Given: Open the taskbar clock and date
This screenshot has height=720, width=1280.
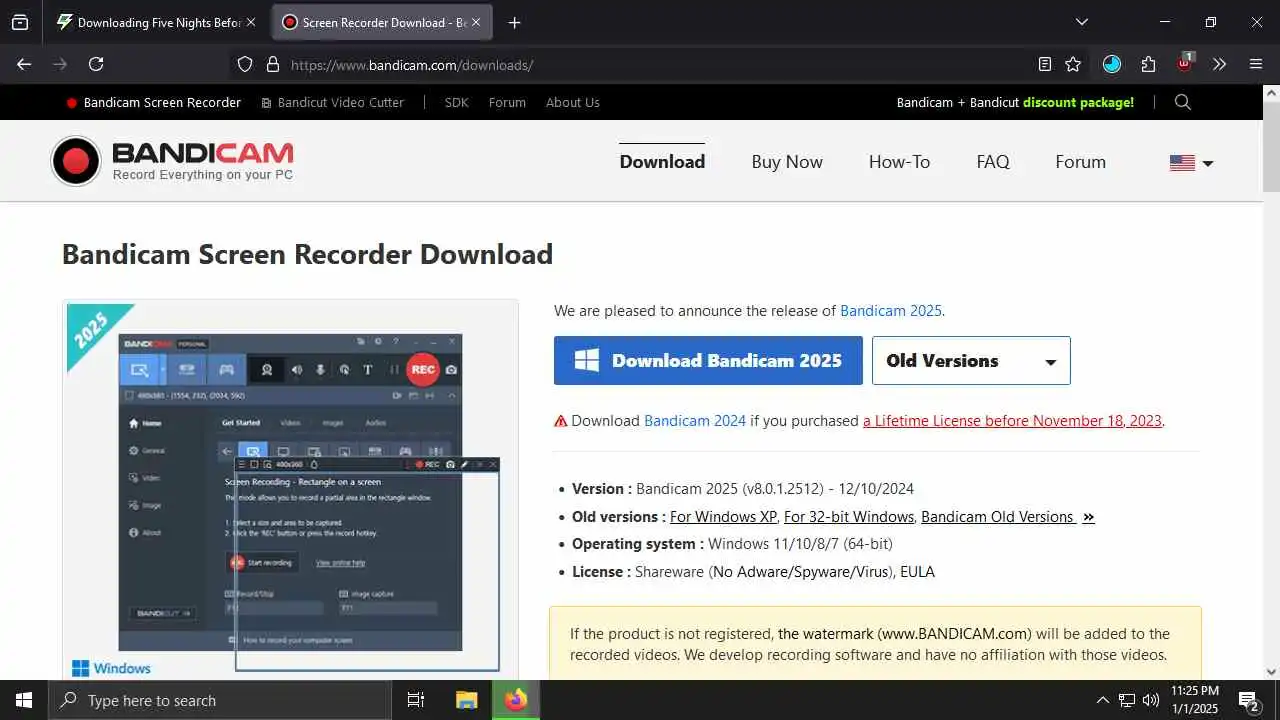Looking at the screenshot, I should [1194, 700].
